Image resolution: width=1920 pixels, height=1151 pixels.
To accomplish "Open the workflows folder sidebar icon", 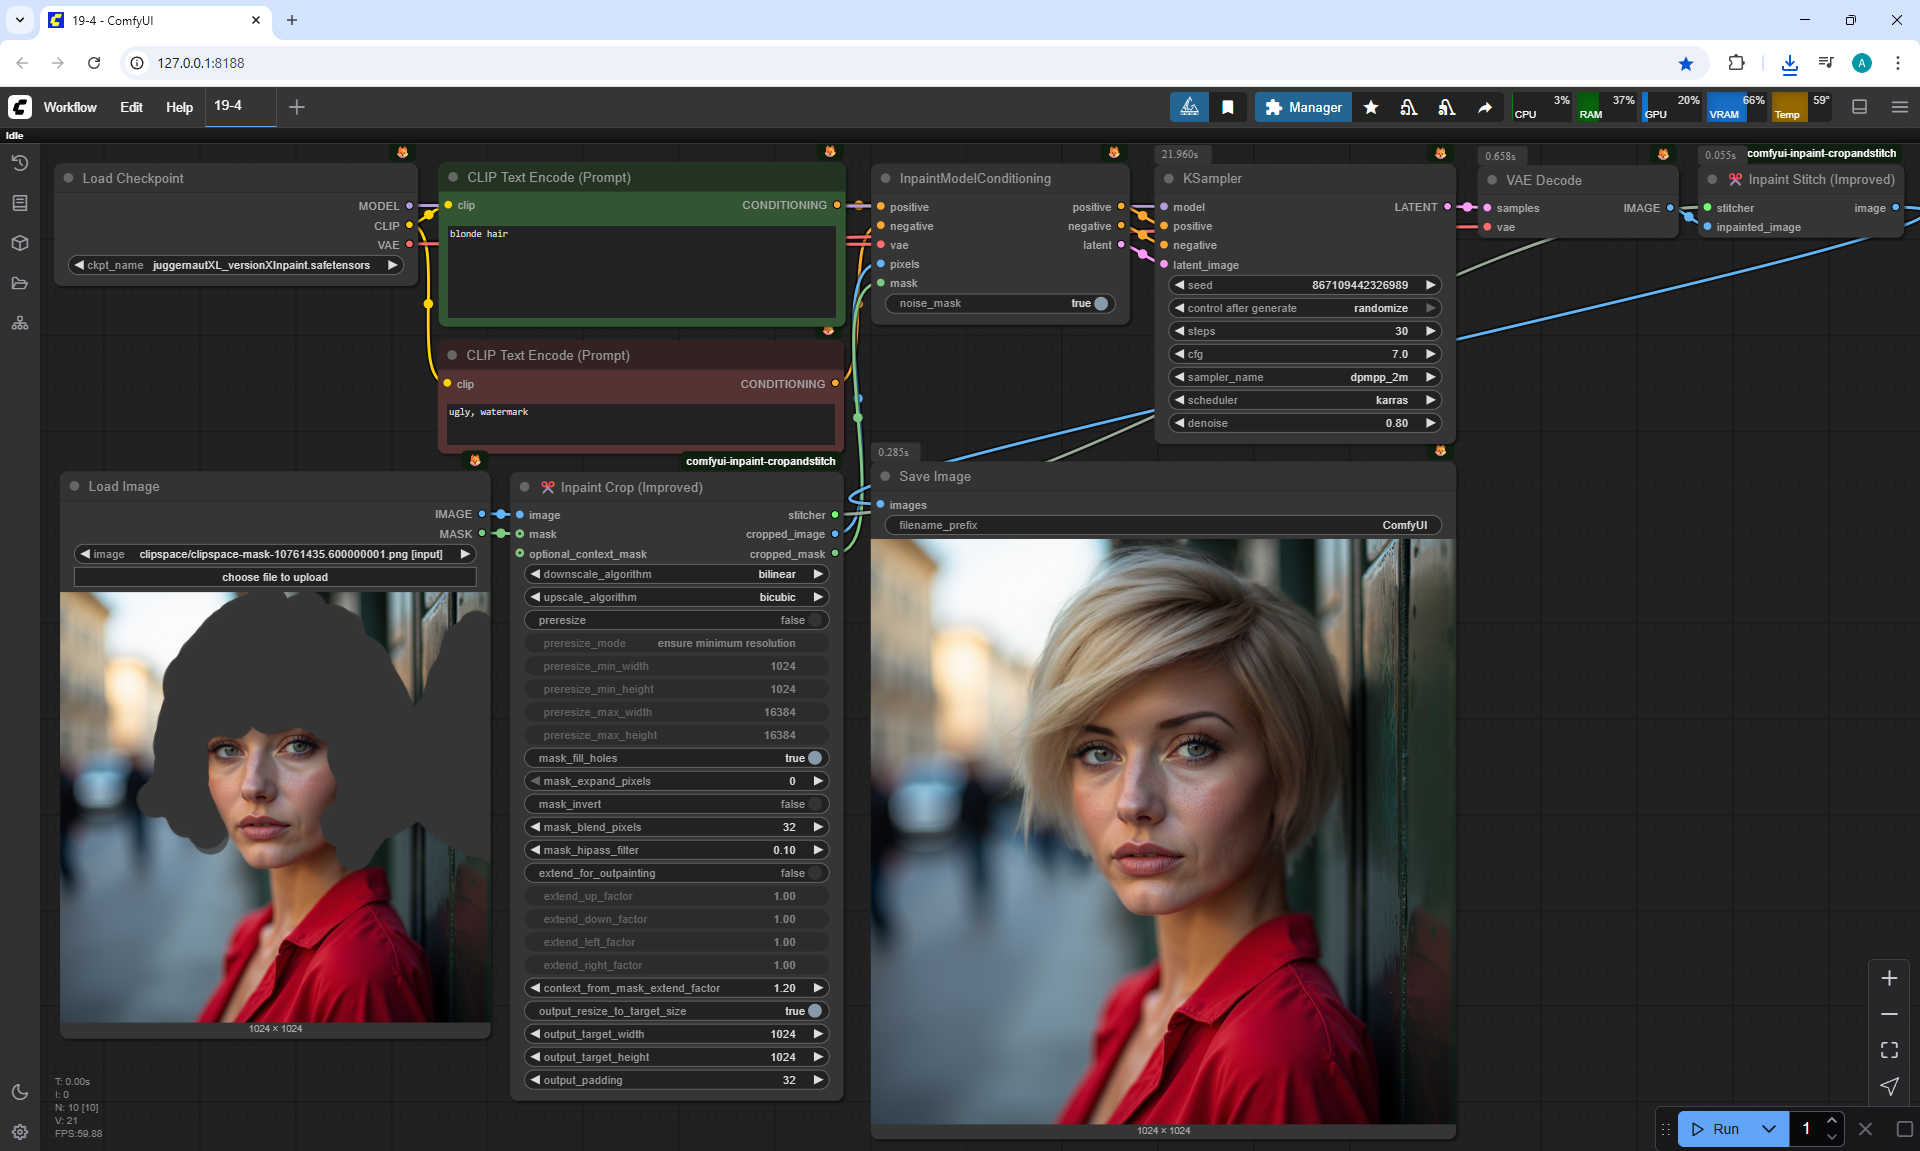I will 20,283.
